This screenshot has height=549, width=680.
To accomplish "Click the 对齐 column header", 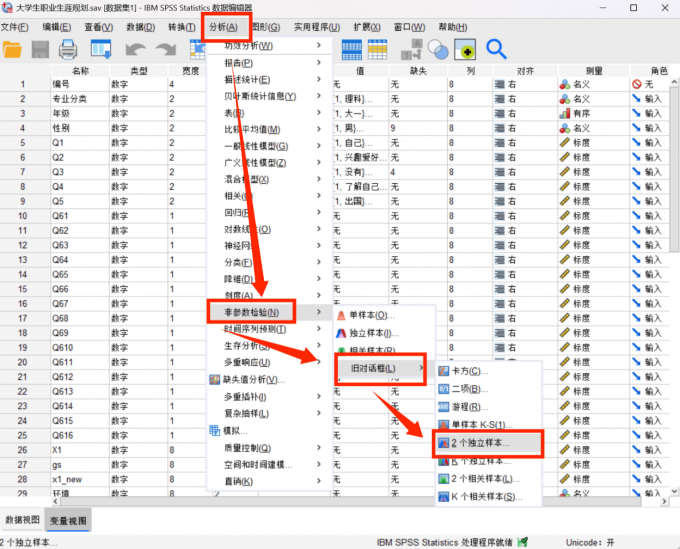I will tap(525, 71).
